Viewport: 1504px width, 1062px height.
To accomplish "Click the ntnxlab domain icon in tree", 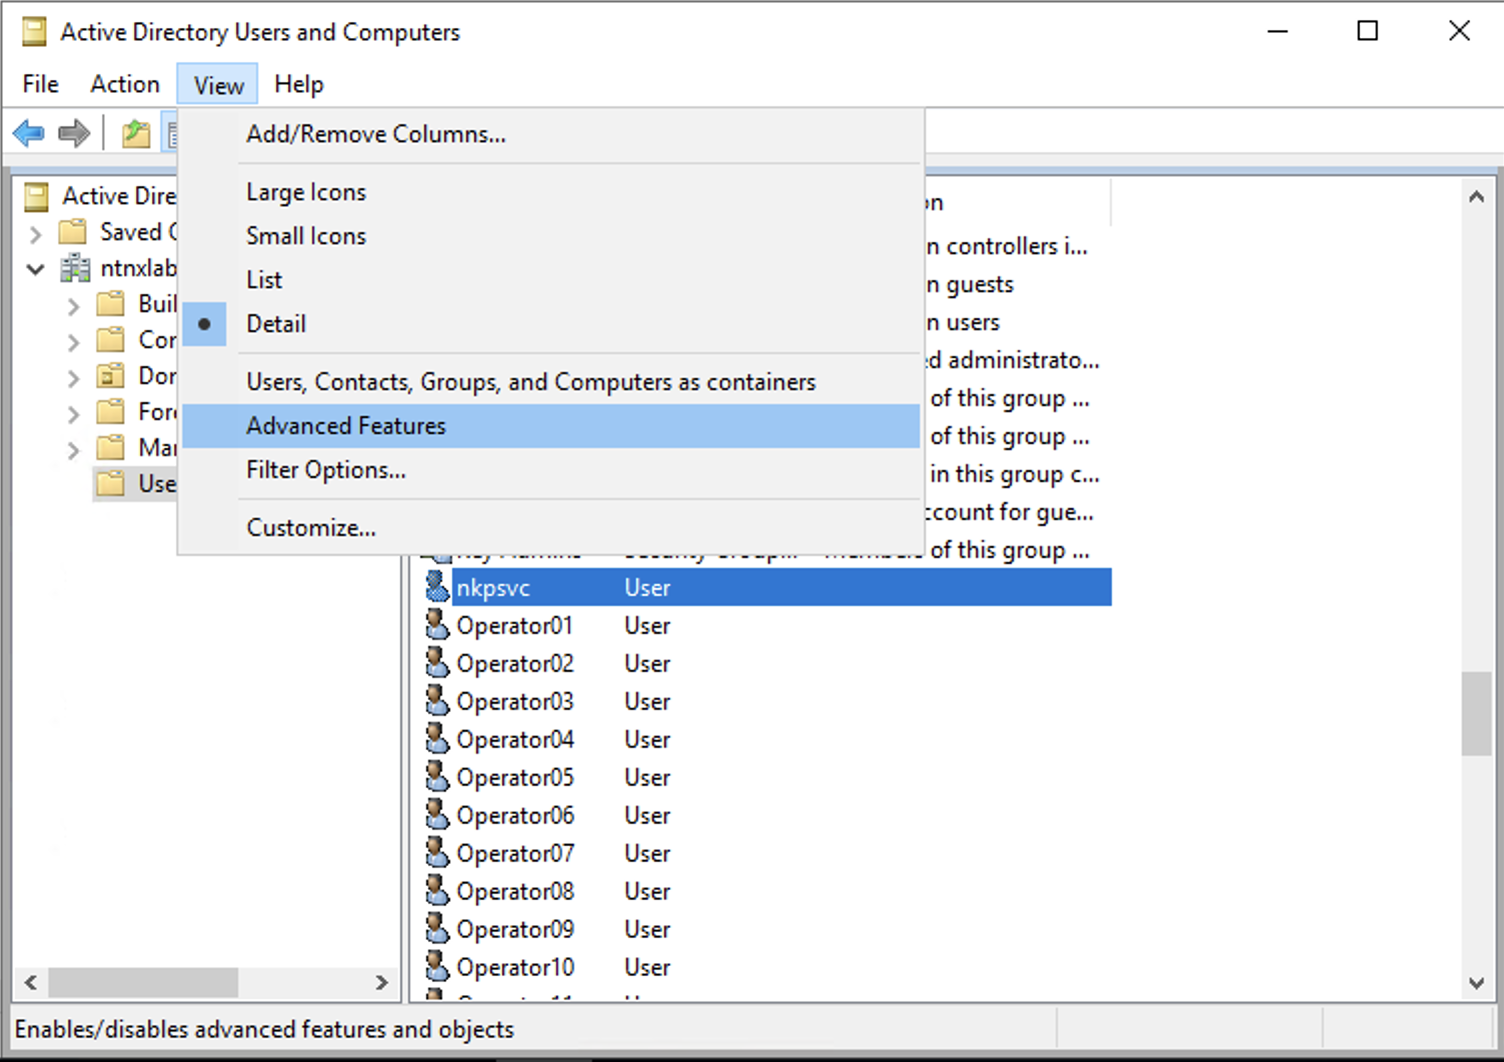I will (75, 268).
